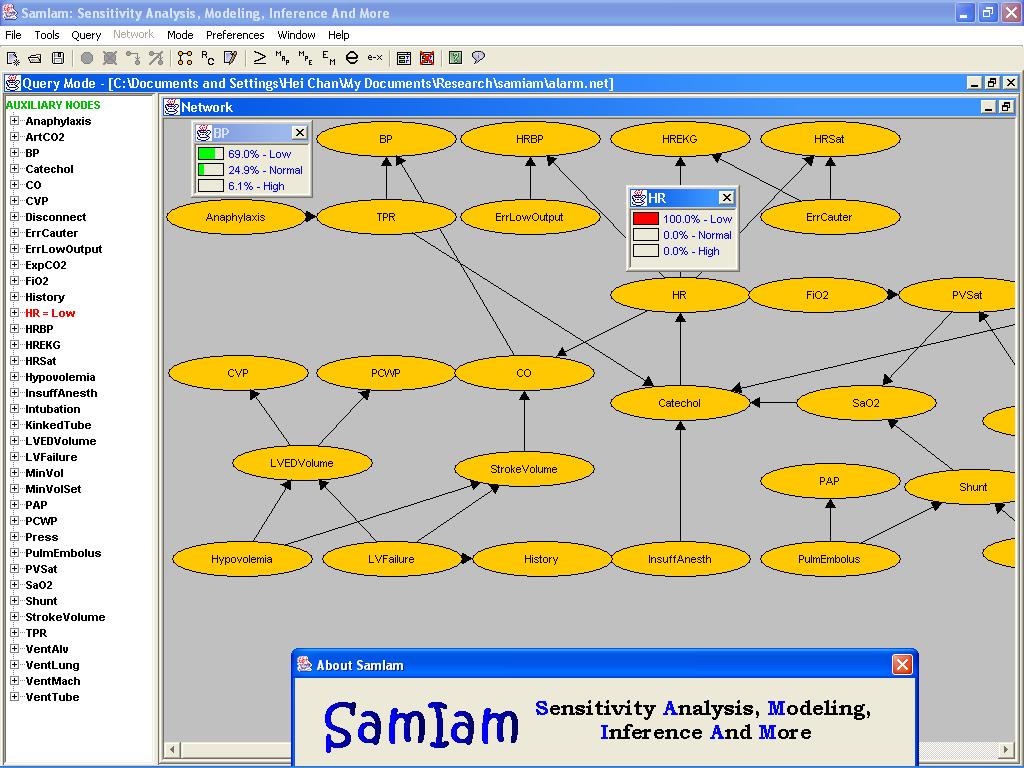
Task: Select the SaO2 node in network
Action: click(x=866, y=403)
